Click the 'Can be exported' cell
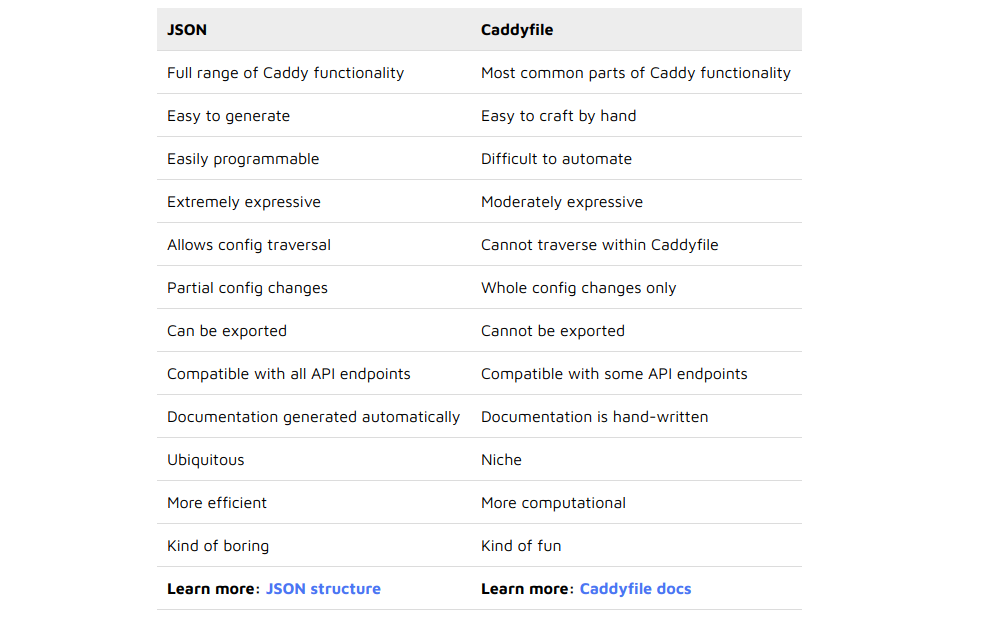 [227, 331]
